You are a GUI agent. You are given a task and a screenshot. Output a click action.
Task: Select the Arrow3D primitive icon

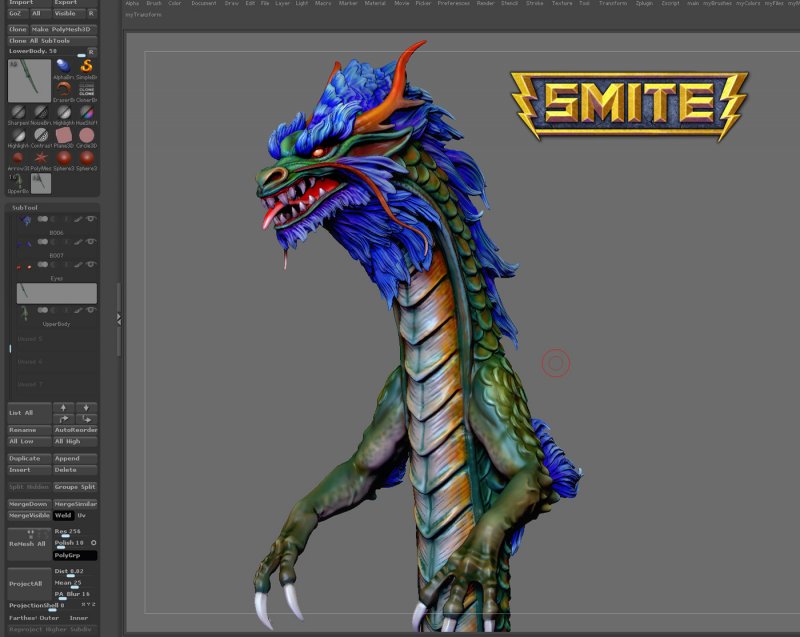click(x=18, y=158)
